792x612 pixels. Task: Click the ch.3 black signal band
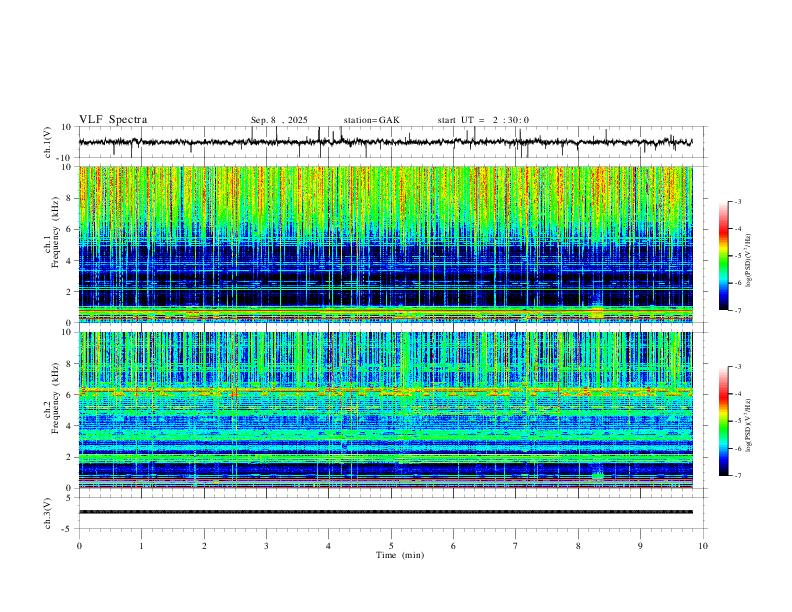click(x=385, y=512)
